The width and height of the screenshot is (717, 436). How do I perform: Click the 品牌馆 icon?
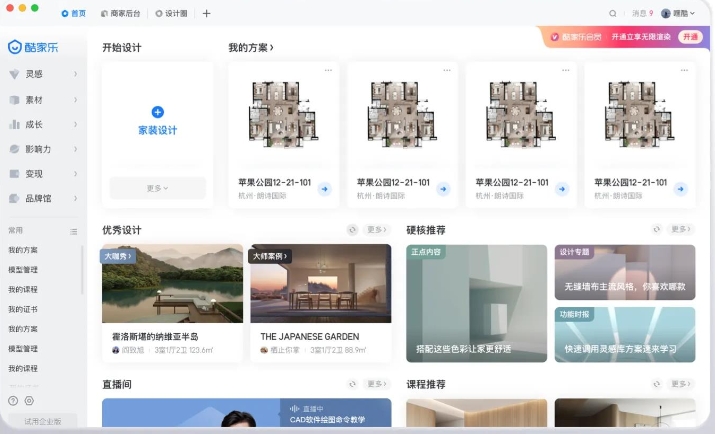[x=15, y=198]
